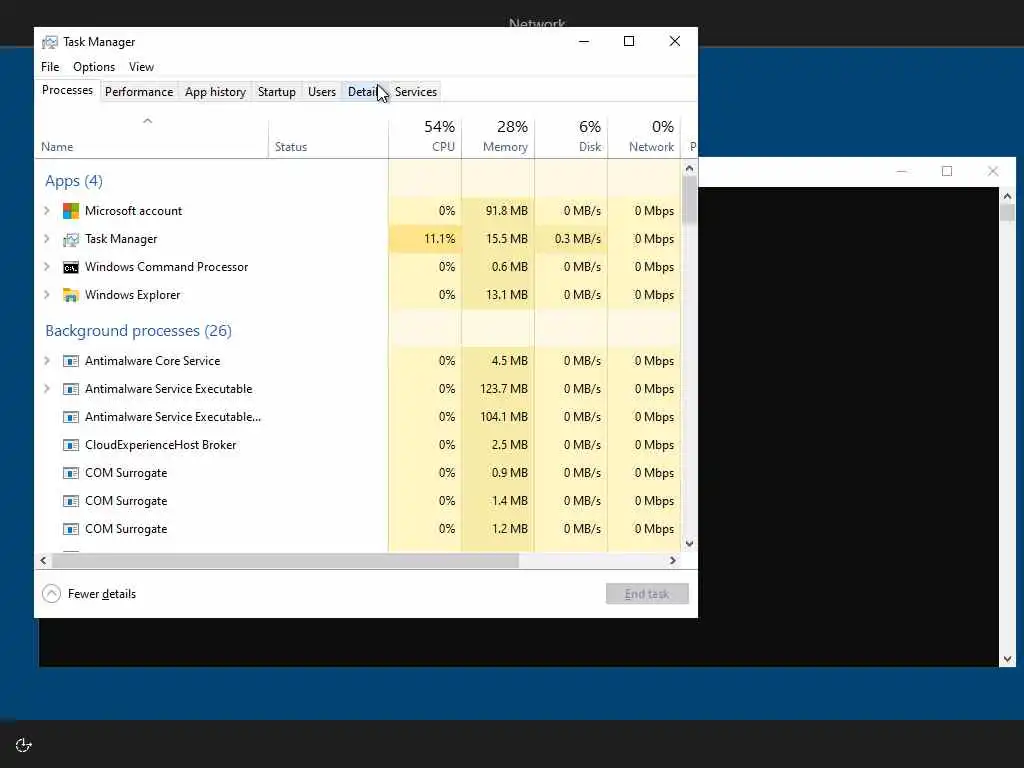The height and width of the screenshot is (768, 1024).
Task: Click the horizontal scrollbar left arrow
Action: [43, 560]
